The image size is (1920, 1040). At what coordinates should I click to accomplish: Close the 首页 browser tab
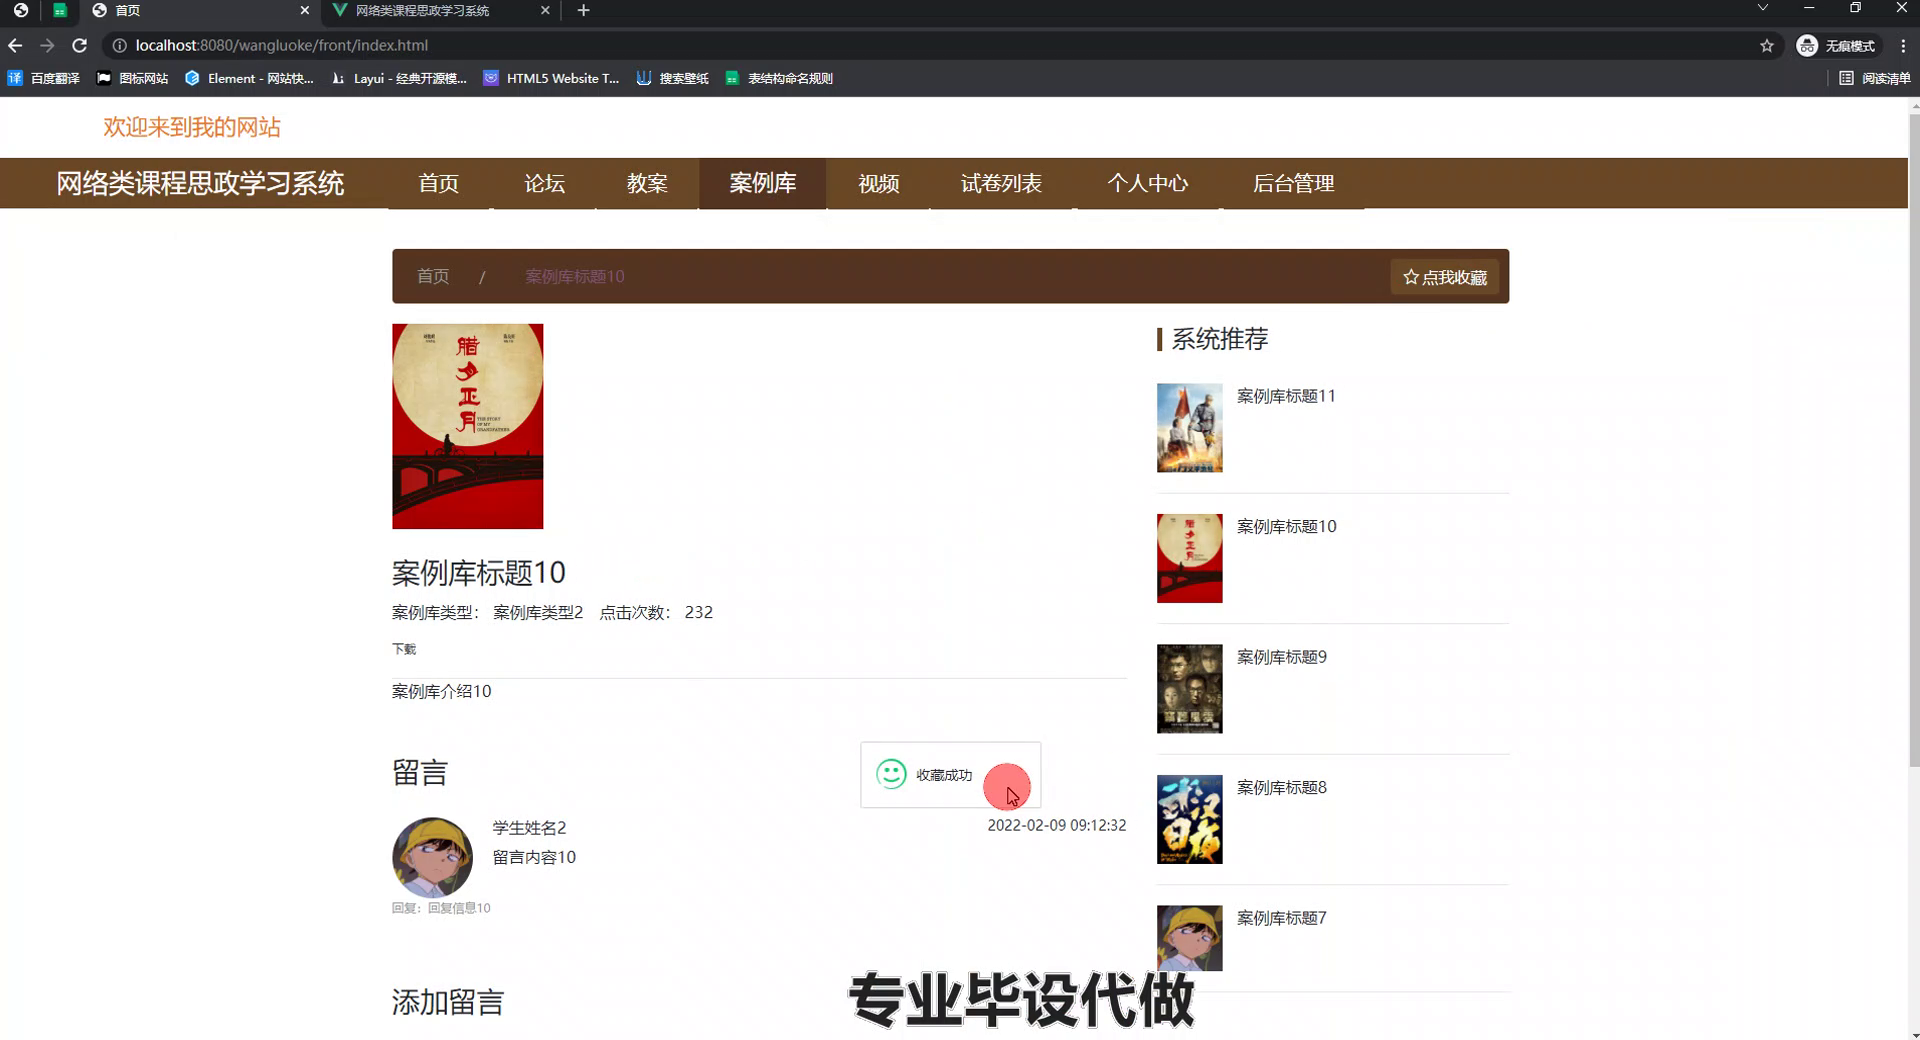coord(305,10)
